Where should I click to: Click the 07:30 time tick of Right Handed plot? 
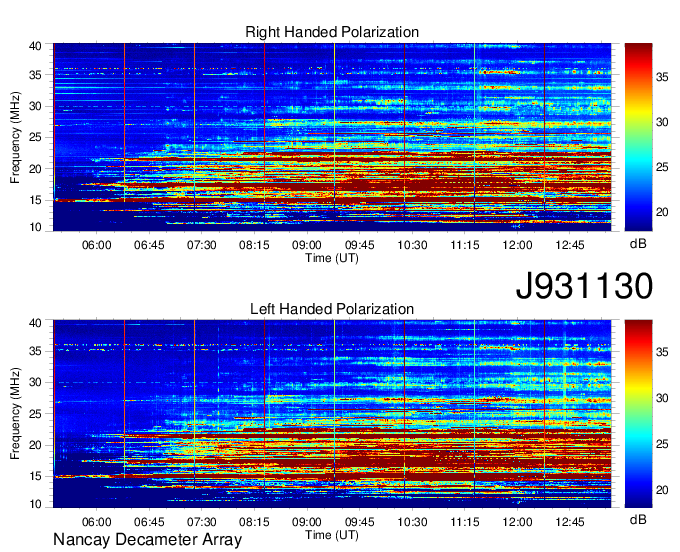[x=202, y=245]
